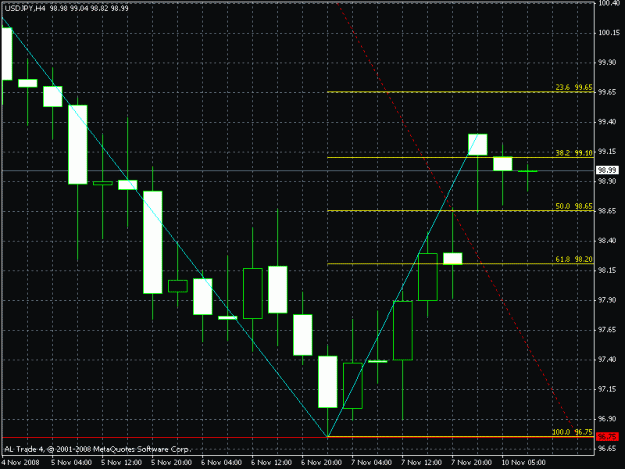Viewport: 625px width, 469px height.
Task: Click the 98.40 price axis label
Action: point(607,241)
